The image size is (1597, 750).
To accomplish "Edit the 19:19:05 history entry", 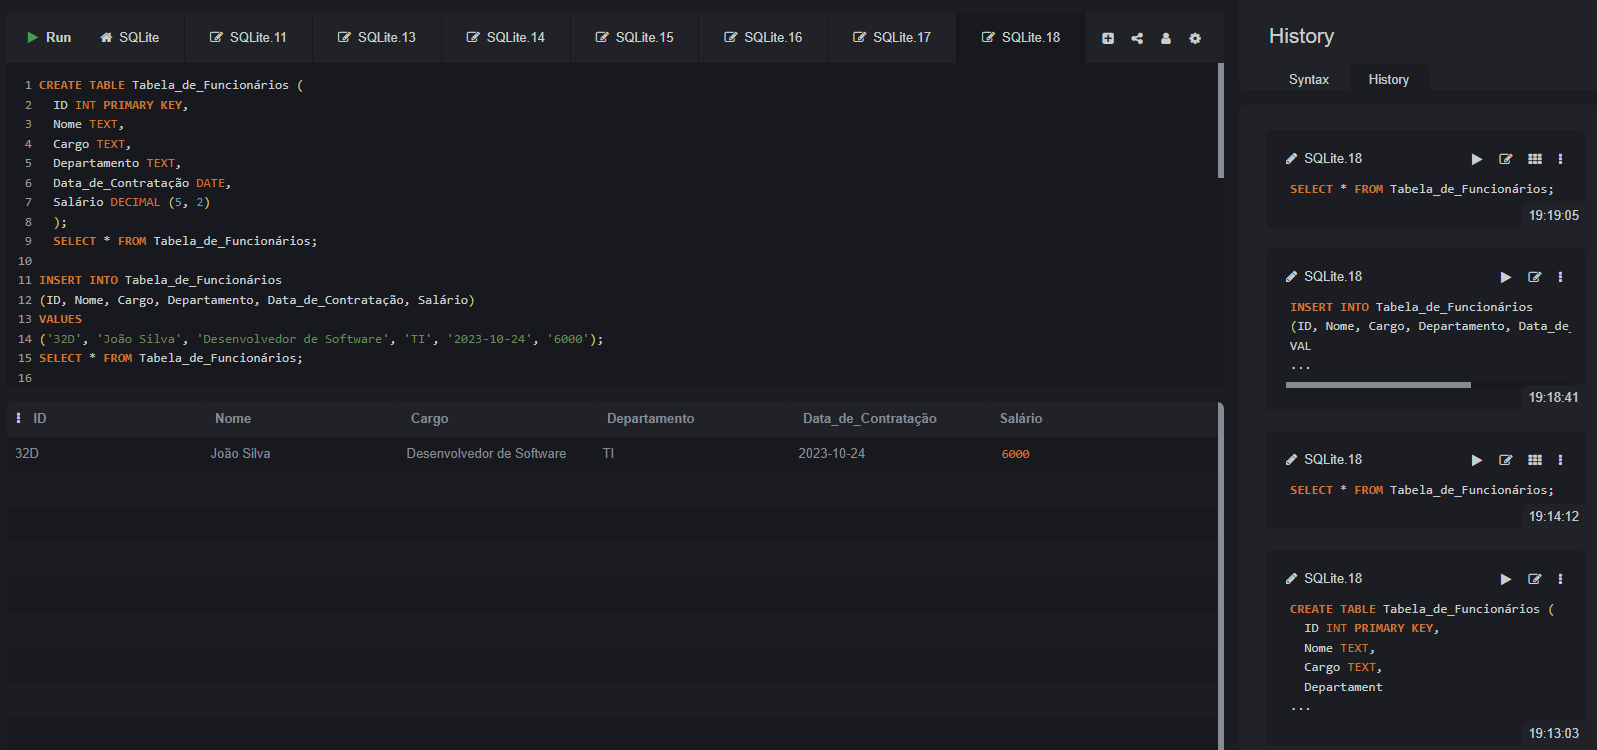I will tap(1506, 159).
